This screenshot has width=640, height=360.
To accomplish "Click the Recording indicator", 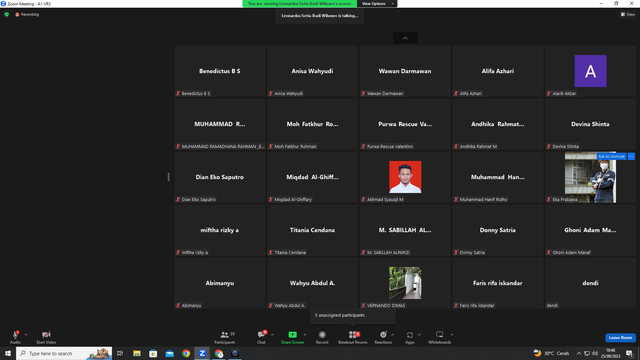I will tap(27, 14).
